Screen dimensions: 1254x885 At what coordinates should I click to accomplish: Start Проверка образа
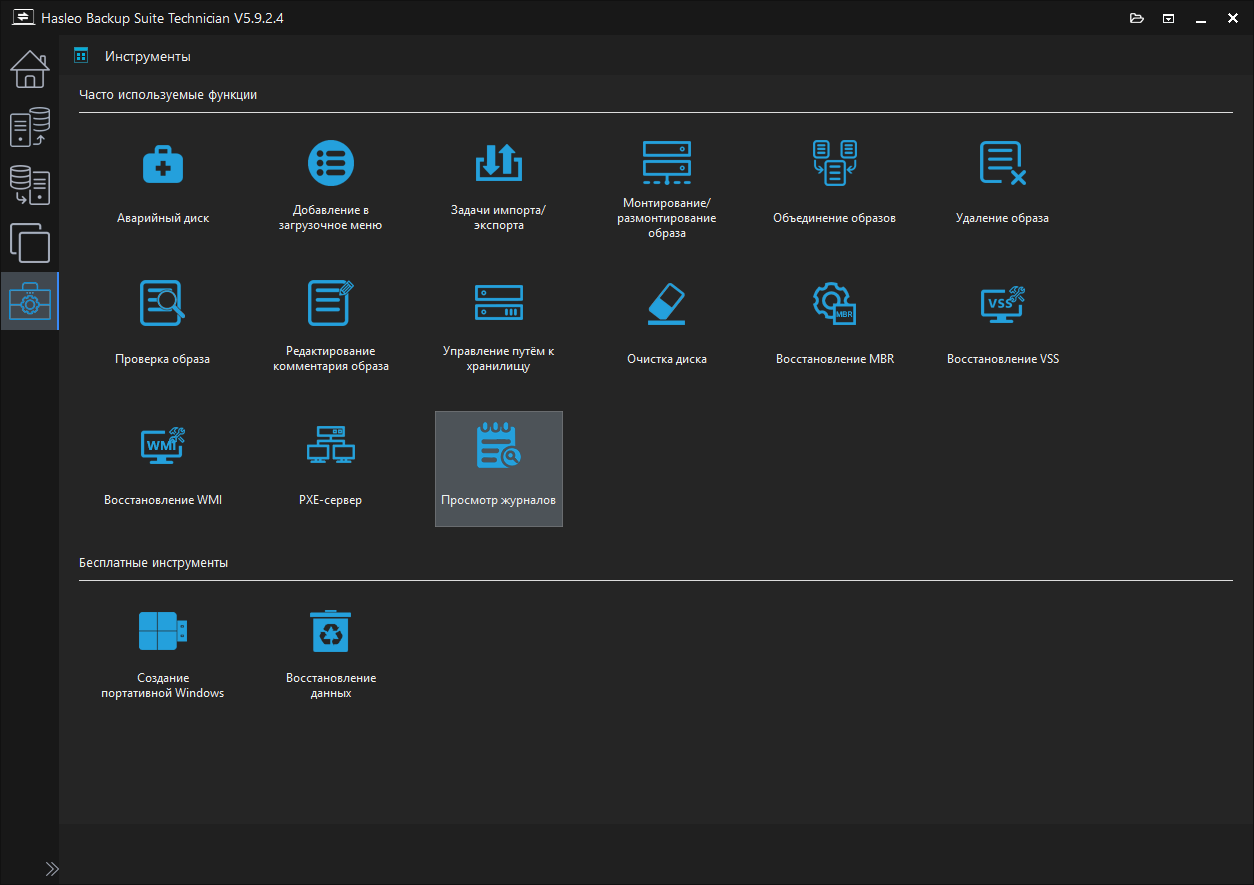pos(163,324)
